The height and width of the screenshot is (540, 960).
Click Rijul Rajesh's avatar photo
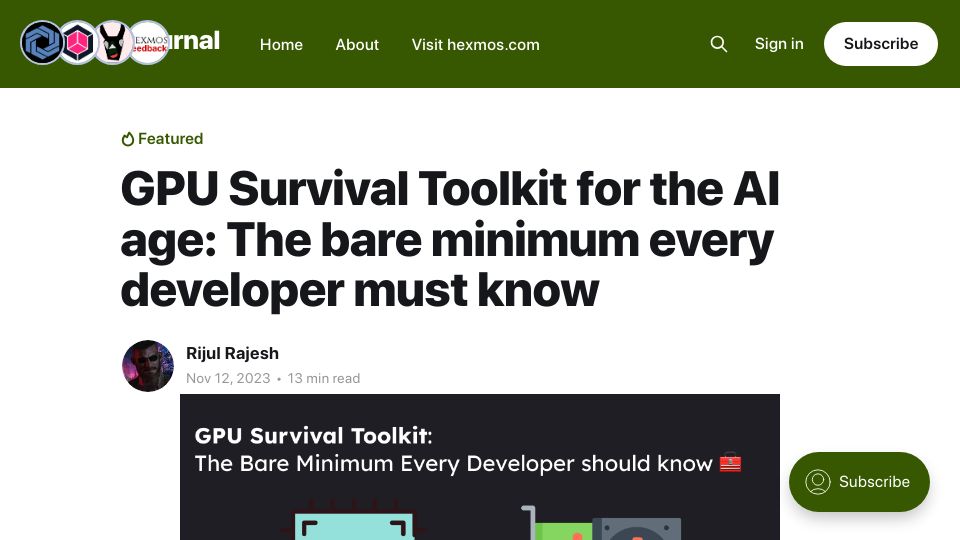148,366
